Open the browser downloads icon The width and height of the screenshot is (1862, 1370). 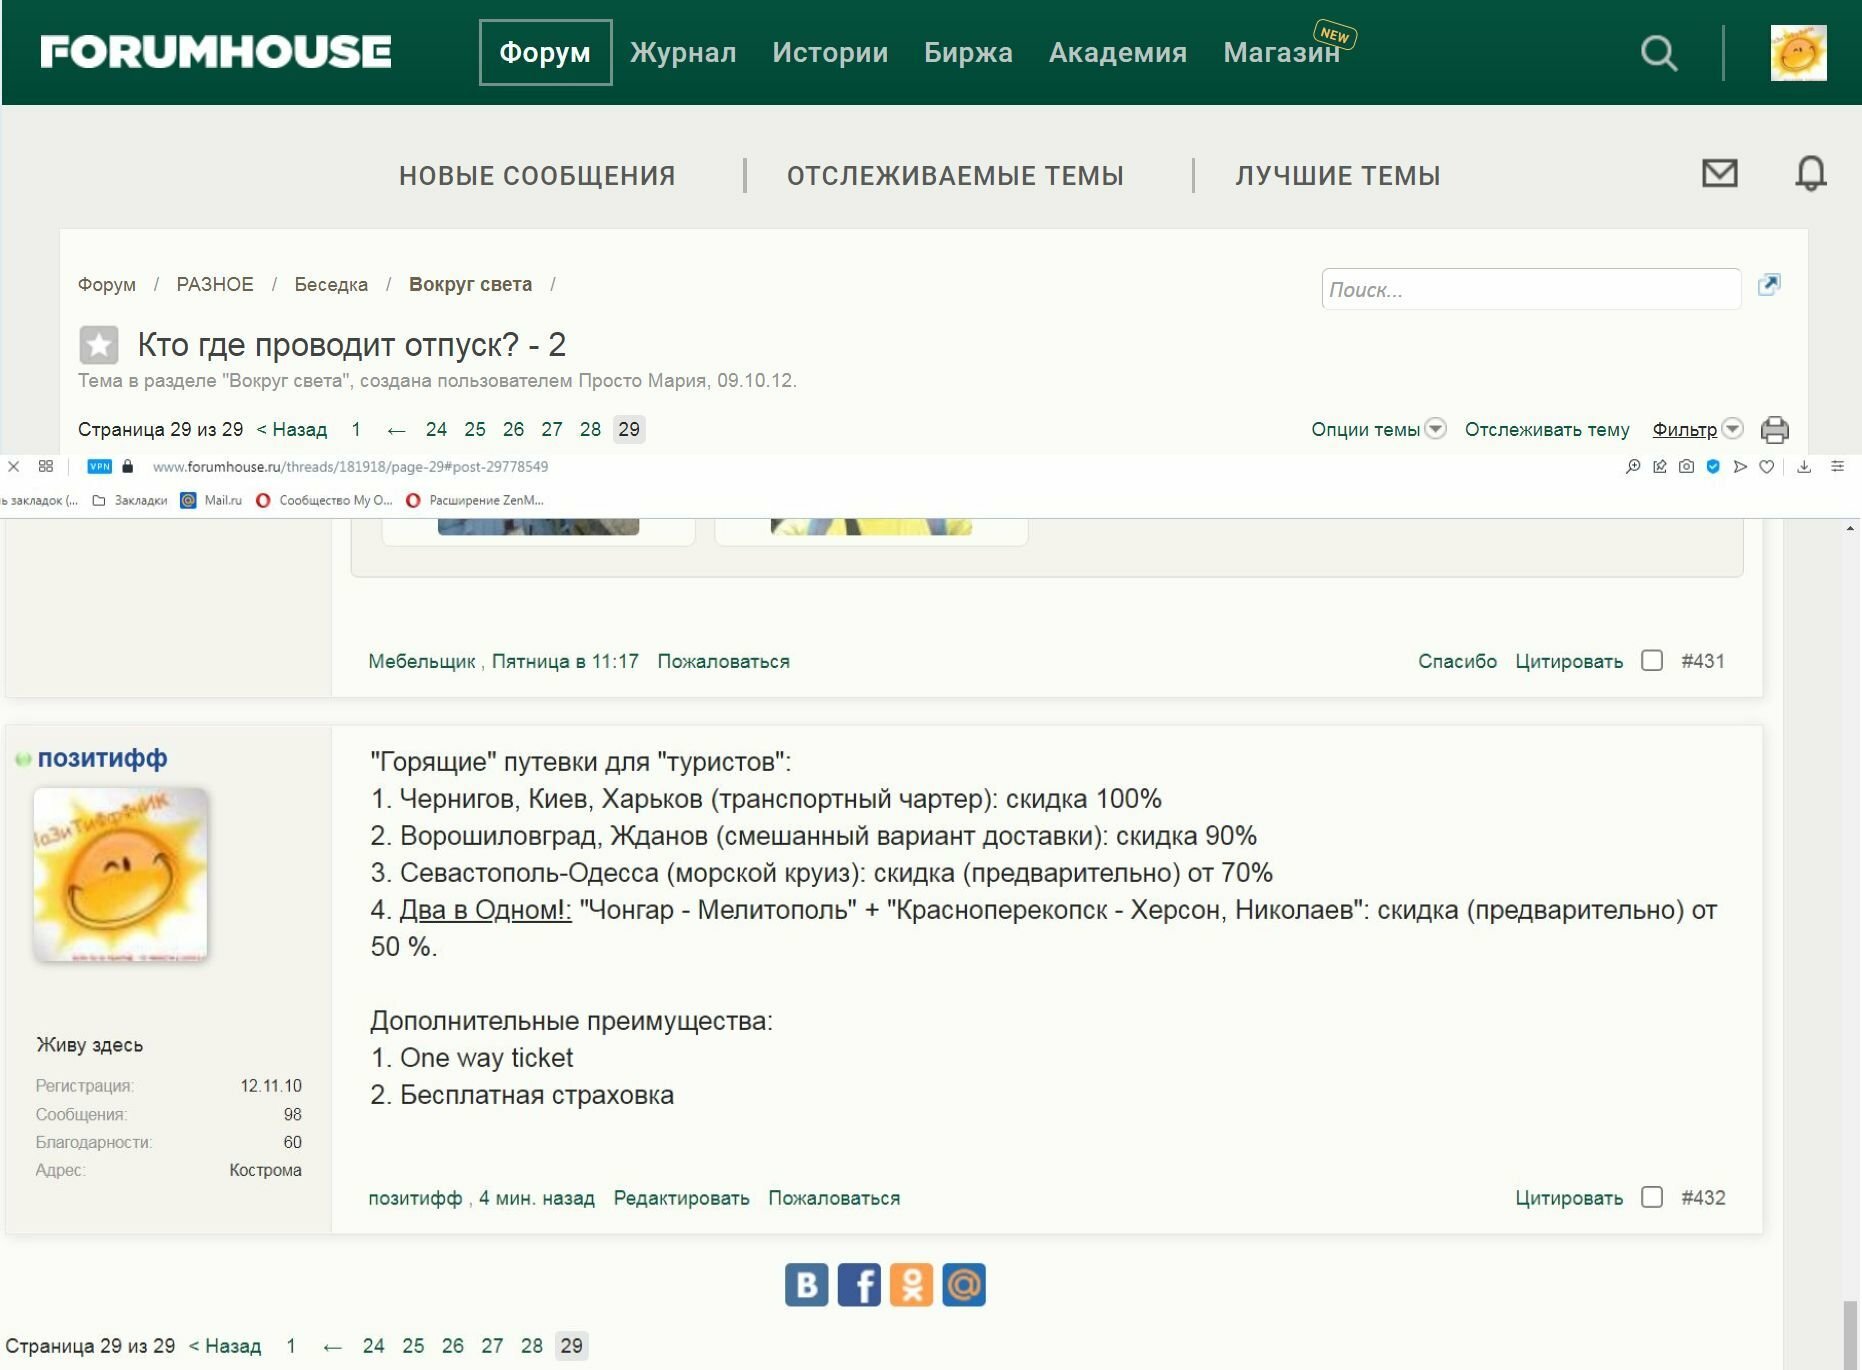(1804, 467)
